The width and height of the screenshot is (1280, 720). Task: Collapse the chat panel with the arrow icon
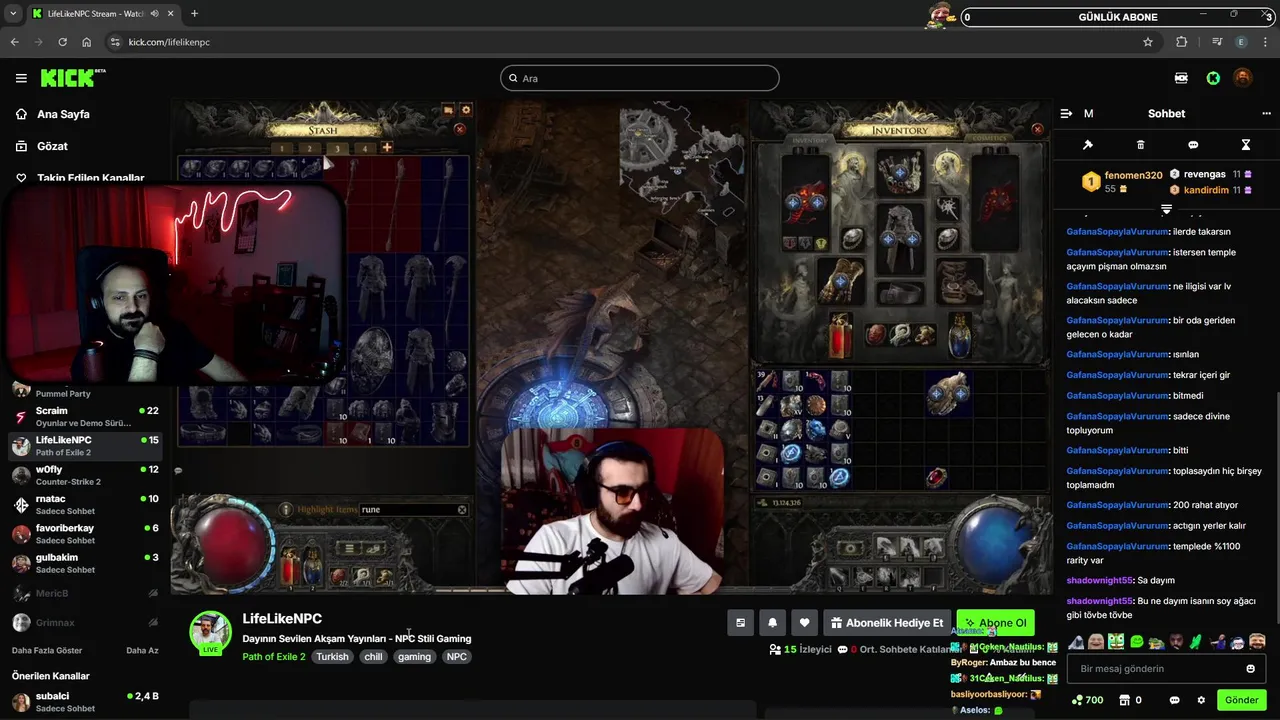[1066, 114]
